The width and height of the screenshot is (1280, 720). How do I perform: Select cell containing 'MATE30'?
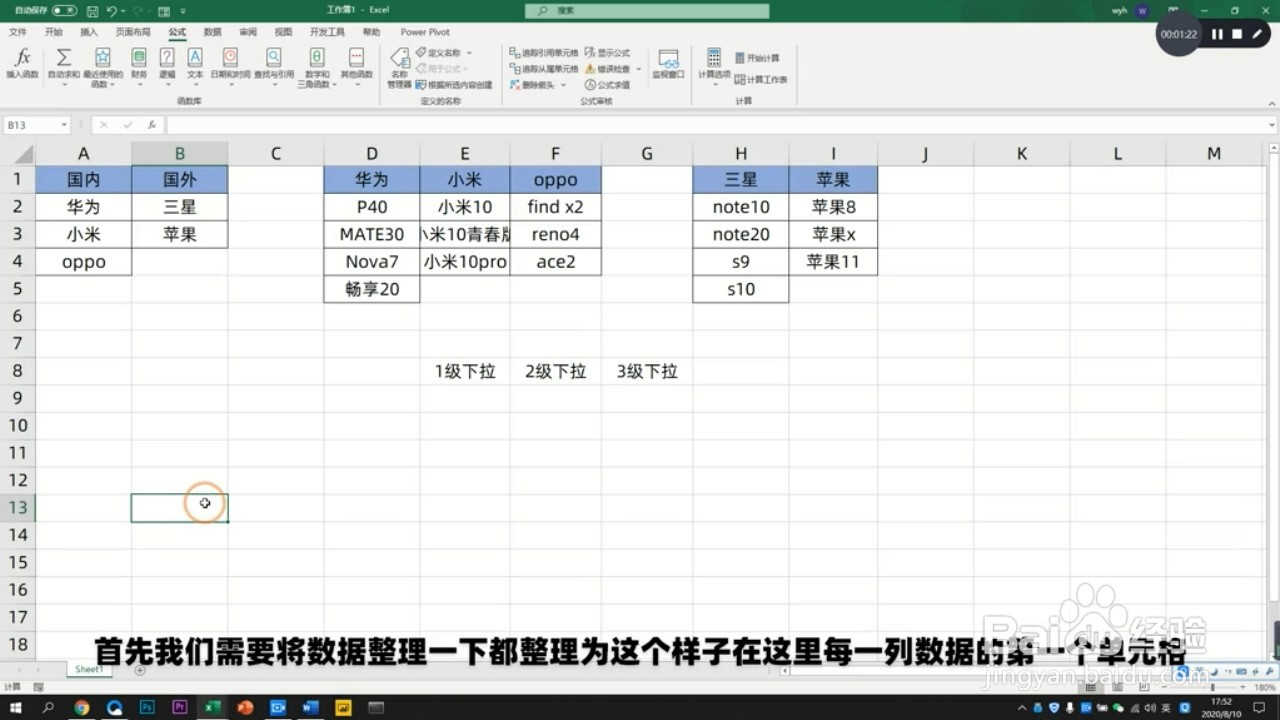[372, 234]
